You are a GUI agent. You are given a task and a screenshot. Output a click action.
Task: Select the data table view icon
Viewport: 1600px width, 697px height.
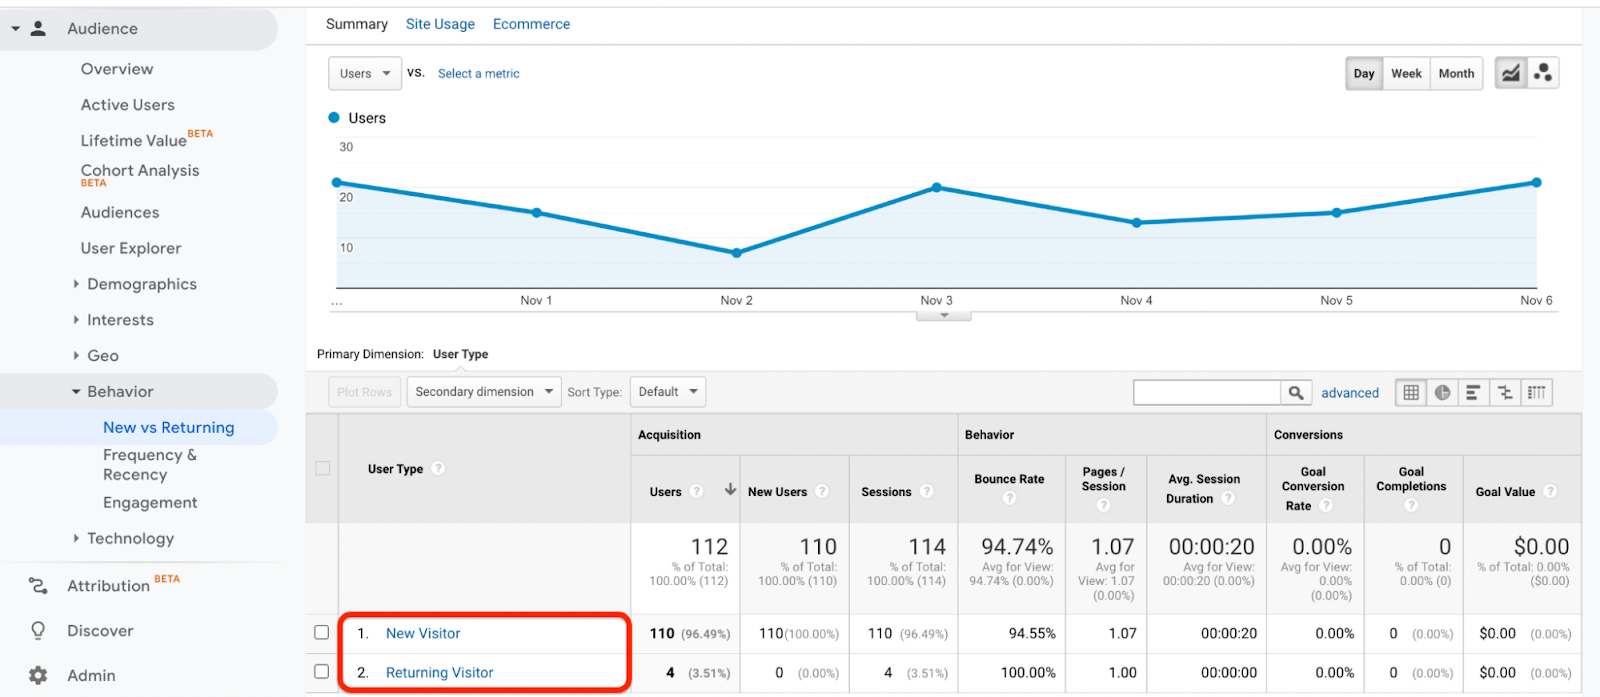1411,393
